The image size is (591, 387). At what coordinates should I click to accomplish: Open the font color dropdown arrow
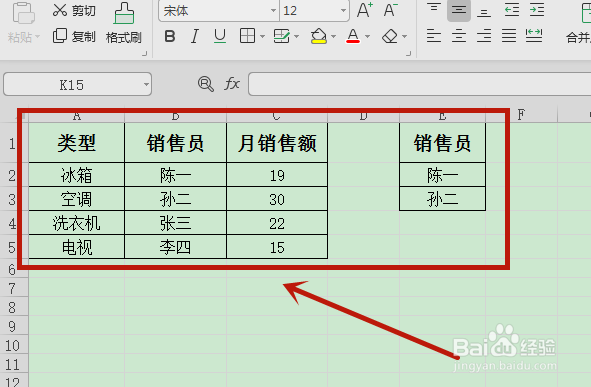367,37
